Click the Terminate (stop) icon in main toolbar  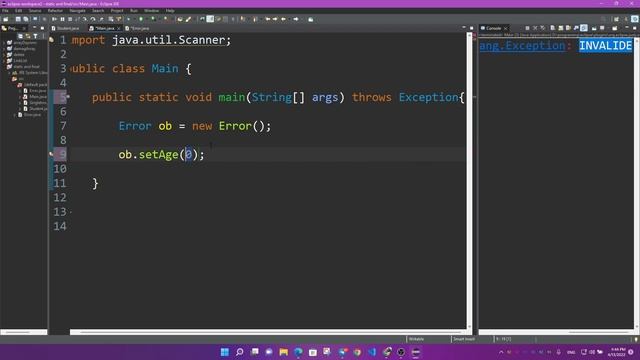70,19
